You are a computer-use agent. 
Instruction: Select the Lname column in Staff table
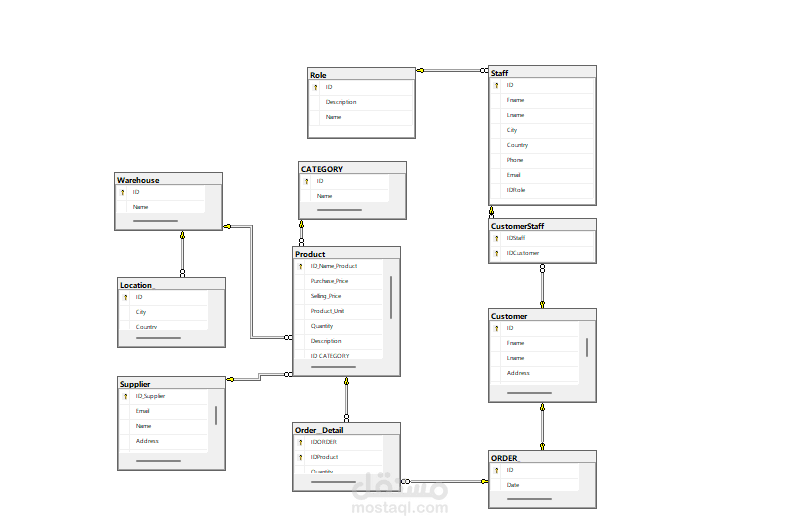point(542,115)
